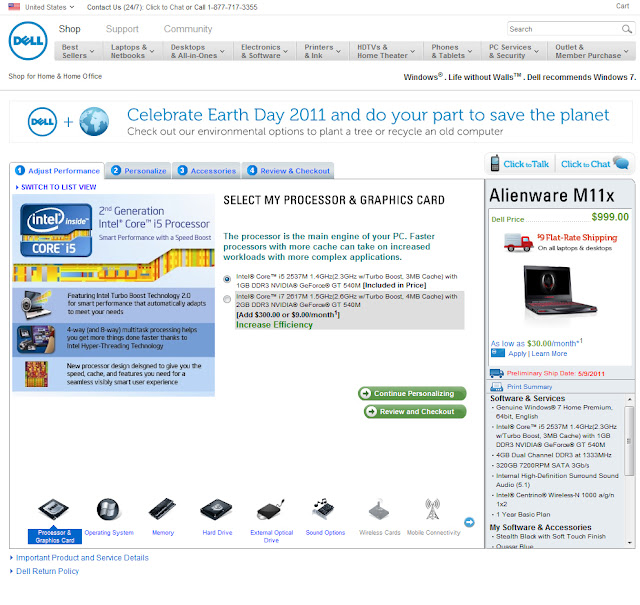This screenshot has height=605, width=640.
Task: Click the phone icon beside Click to Talk
Action: click(495, 163)
